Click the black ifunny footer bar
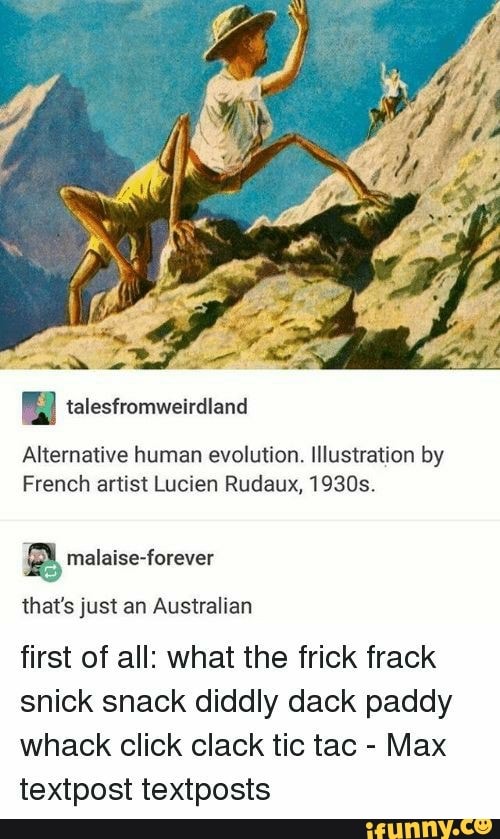The image size is (500, 839). click(250, 828)
